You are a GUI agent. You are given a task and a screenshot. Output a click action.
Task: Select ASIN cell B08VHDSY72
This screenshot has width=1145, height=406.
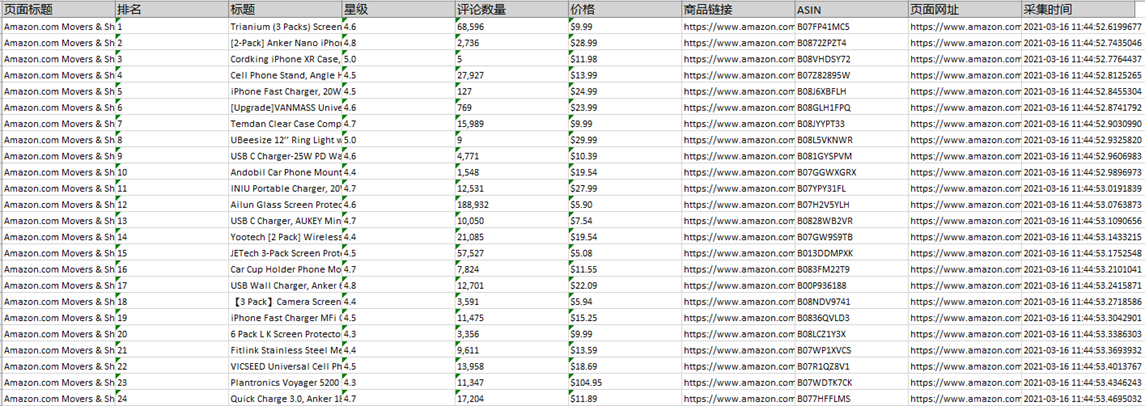(851, 59)
